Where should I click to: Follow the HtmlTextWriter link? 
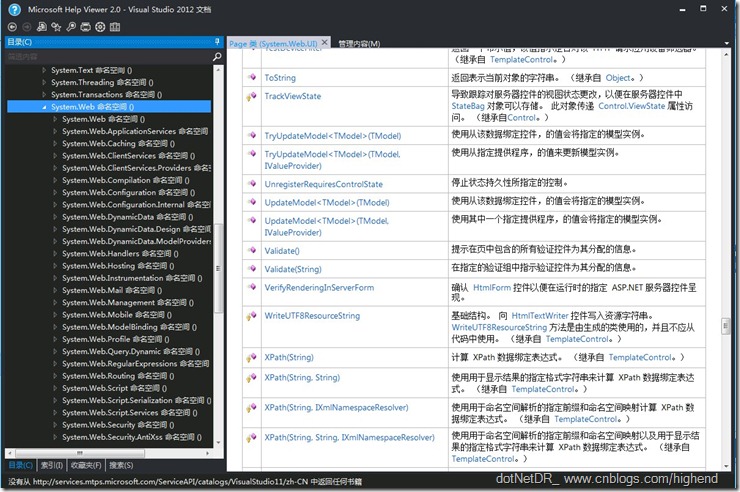click(x=540, y=316)
